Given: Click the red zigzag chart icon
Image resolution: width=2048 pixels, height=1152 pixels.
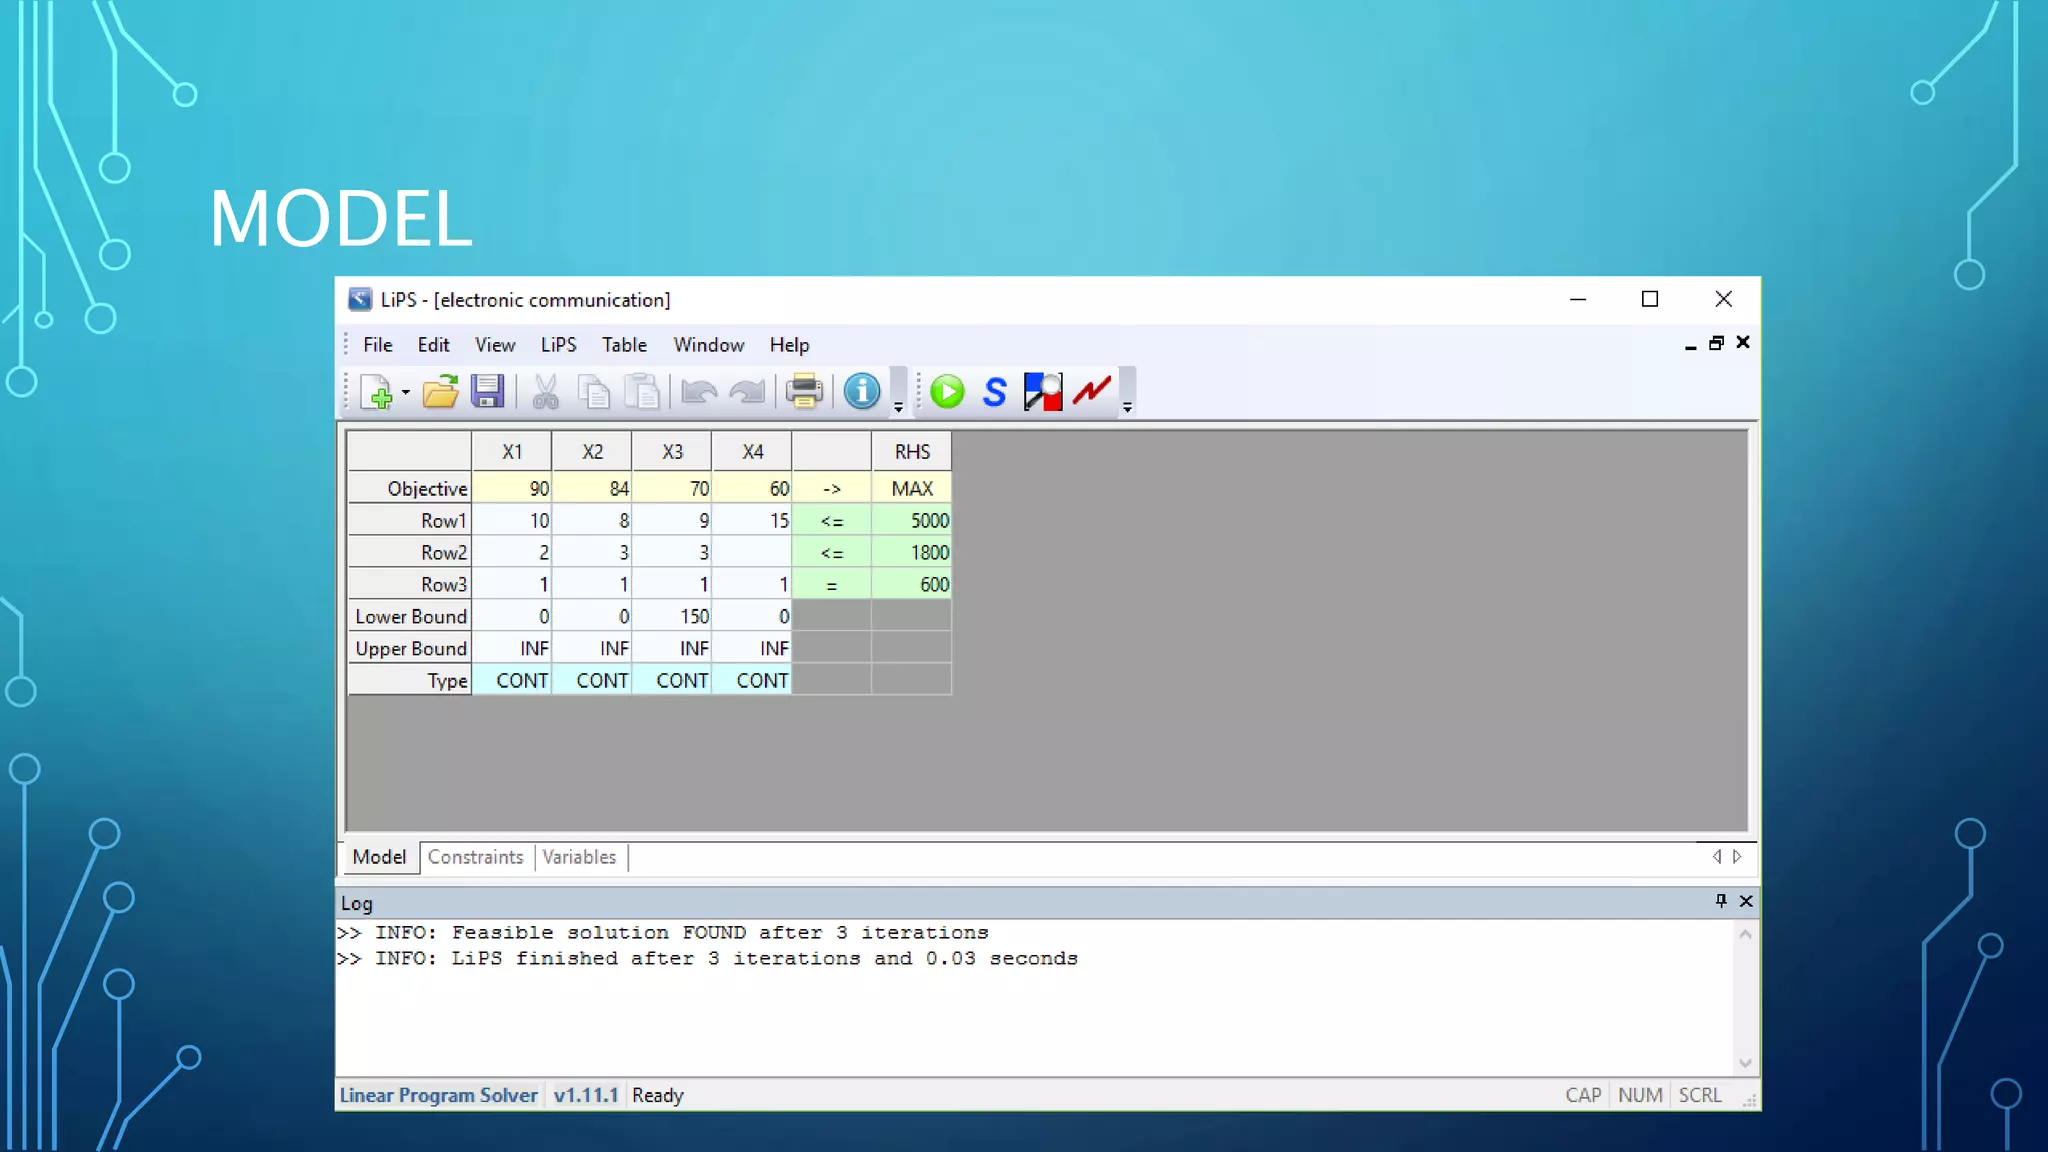Looking at the screenshot, I should [1092, 392].
